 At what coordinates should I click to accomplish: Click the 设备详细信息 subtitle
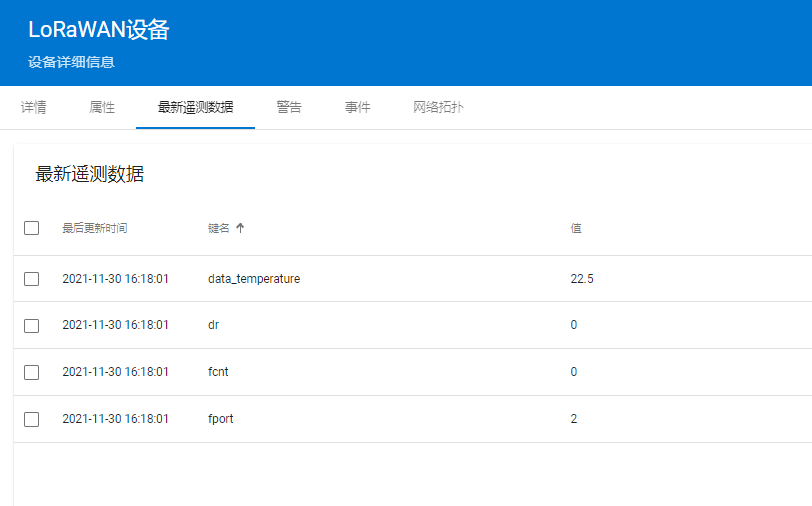(x=71, y=62)
